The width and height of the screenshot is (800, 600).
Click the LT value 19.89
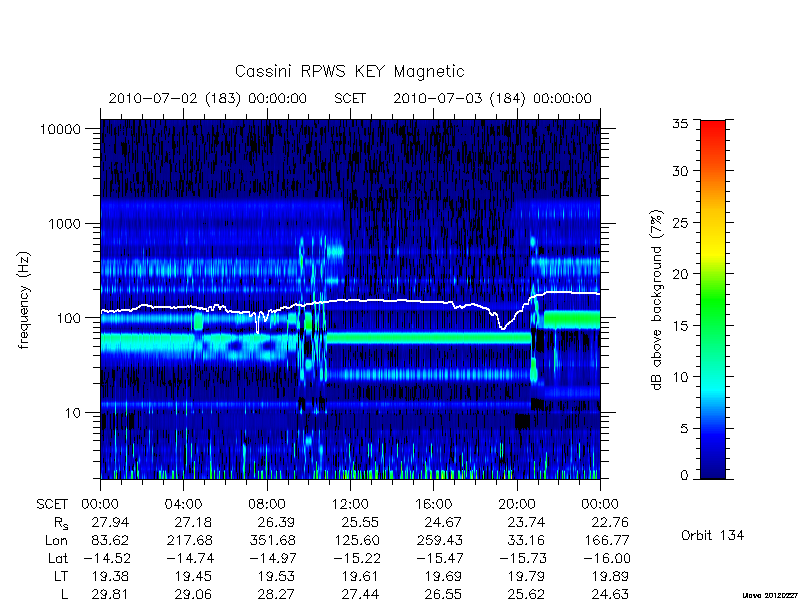point(610,576)
